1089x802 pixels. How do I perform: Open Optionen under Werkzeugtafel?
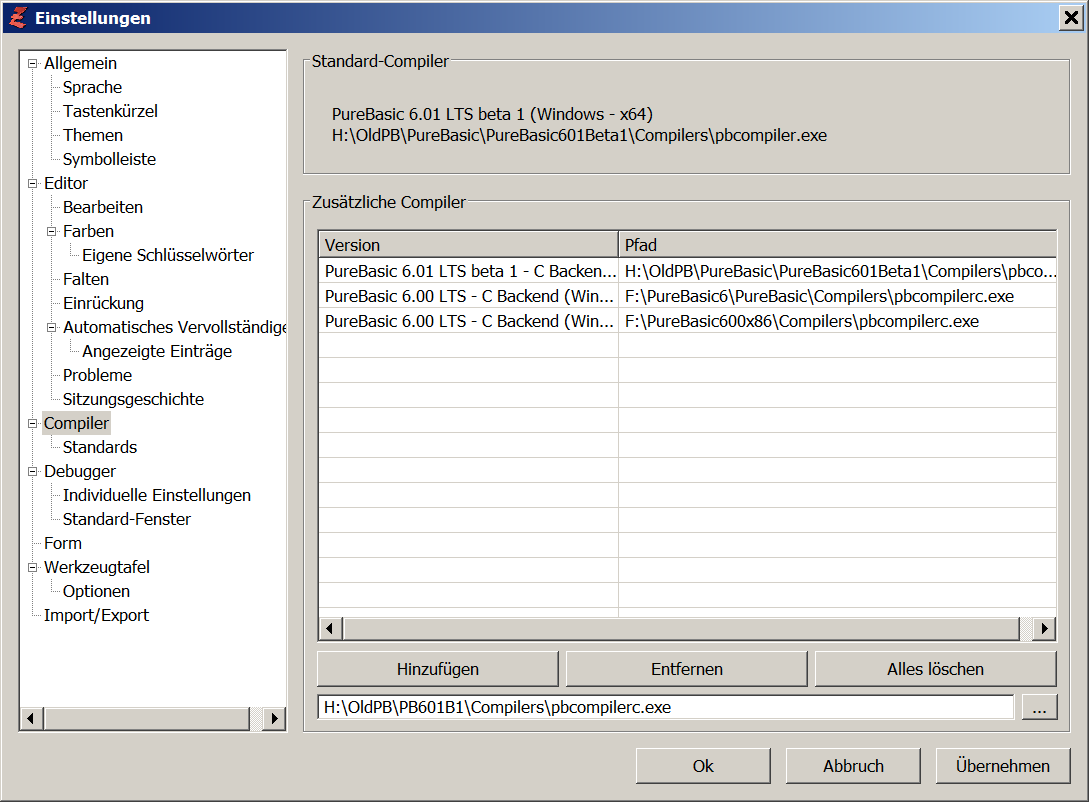click(x=97, y=591)
